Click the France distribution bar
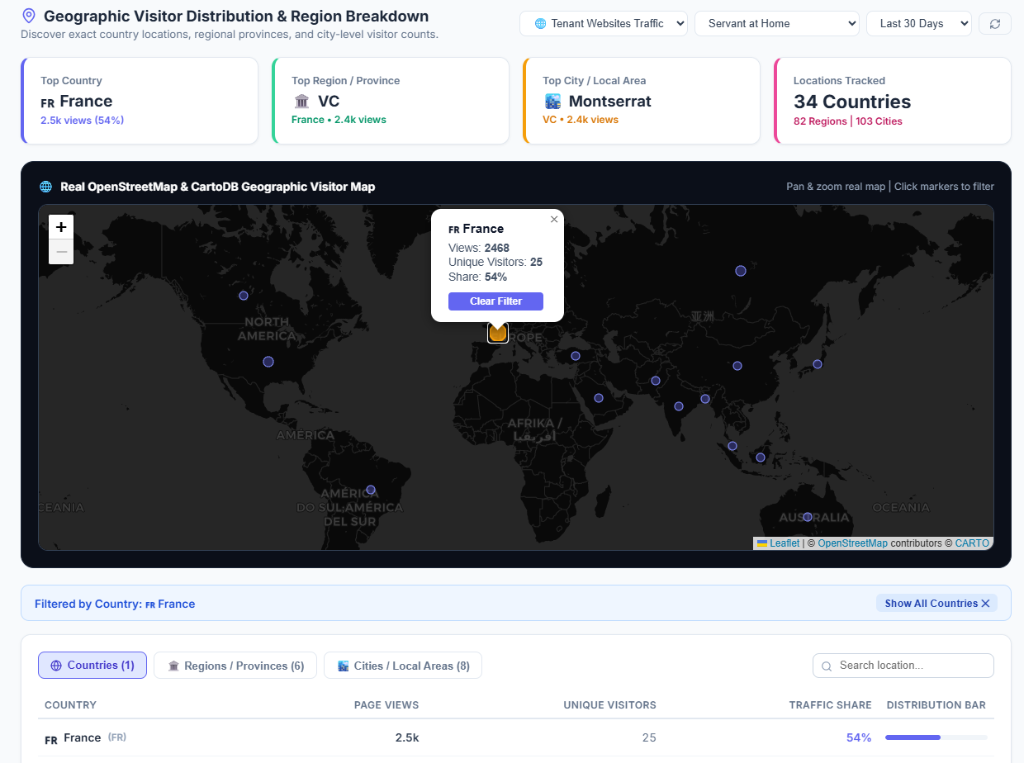1024x763 pixels. (936, 738)
